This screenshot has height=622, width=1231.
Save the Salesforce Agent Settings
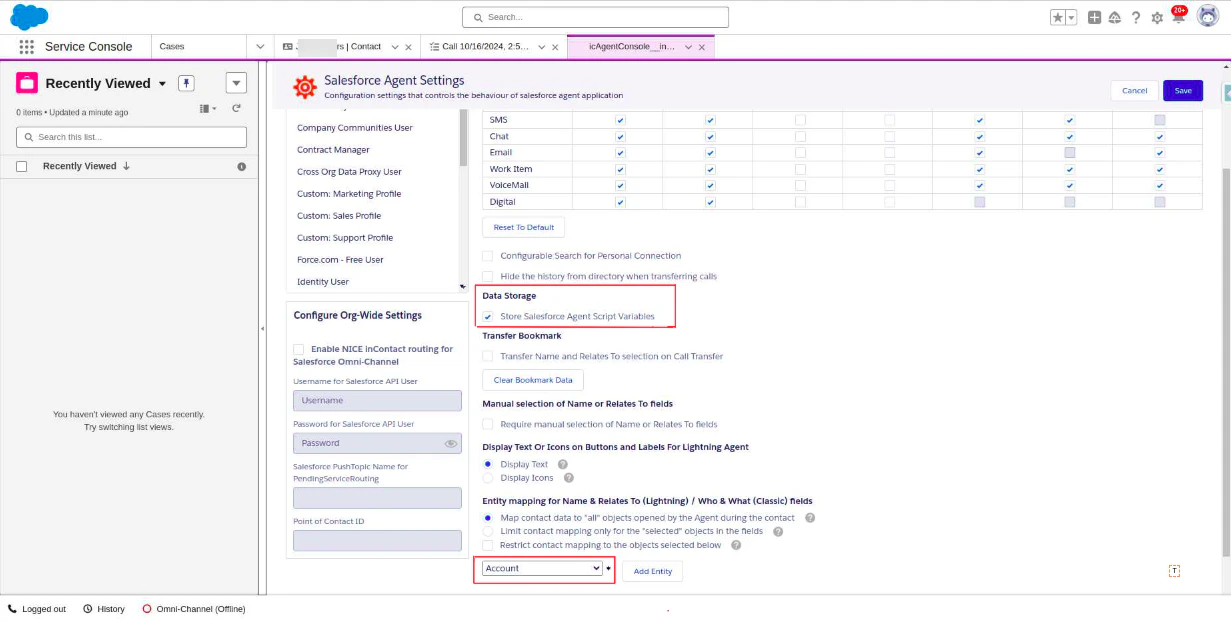click(x=1182, y=90)
